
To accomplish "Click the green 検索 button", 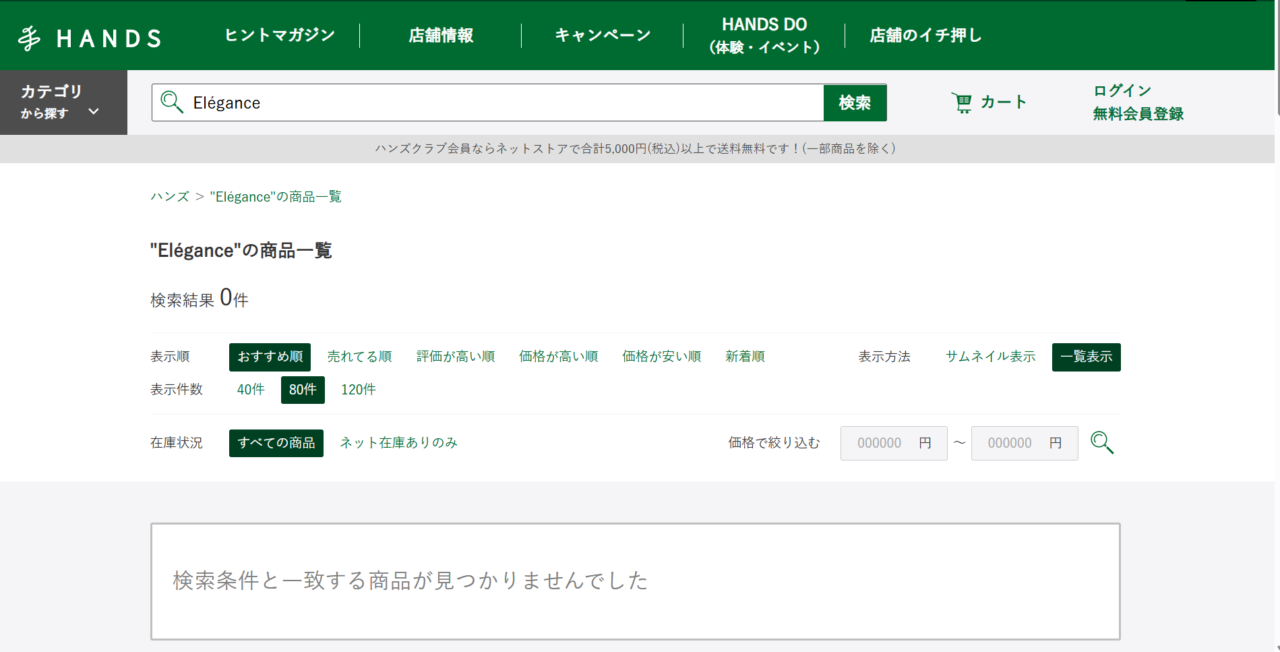I will tap(855, 102).
